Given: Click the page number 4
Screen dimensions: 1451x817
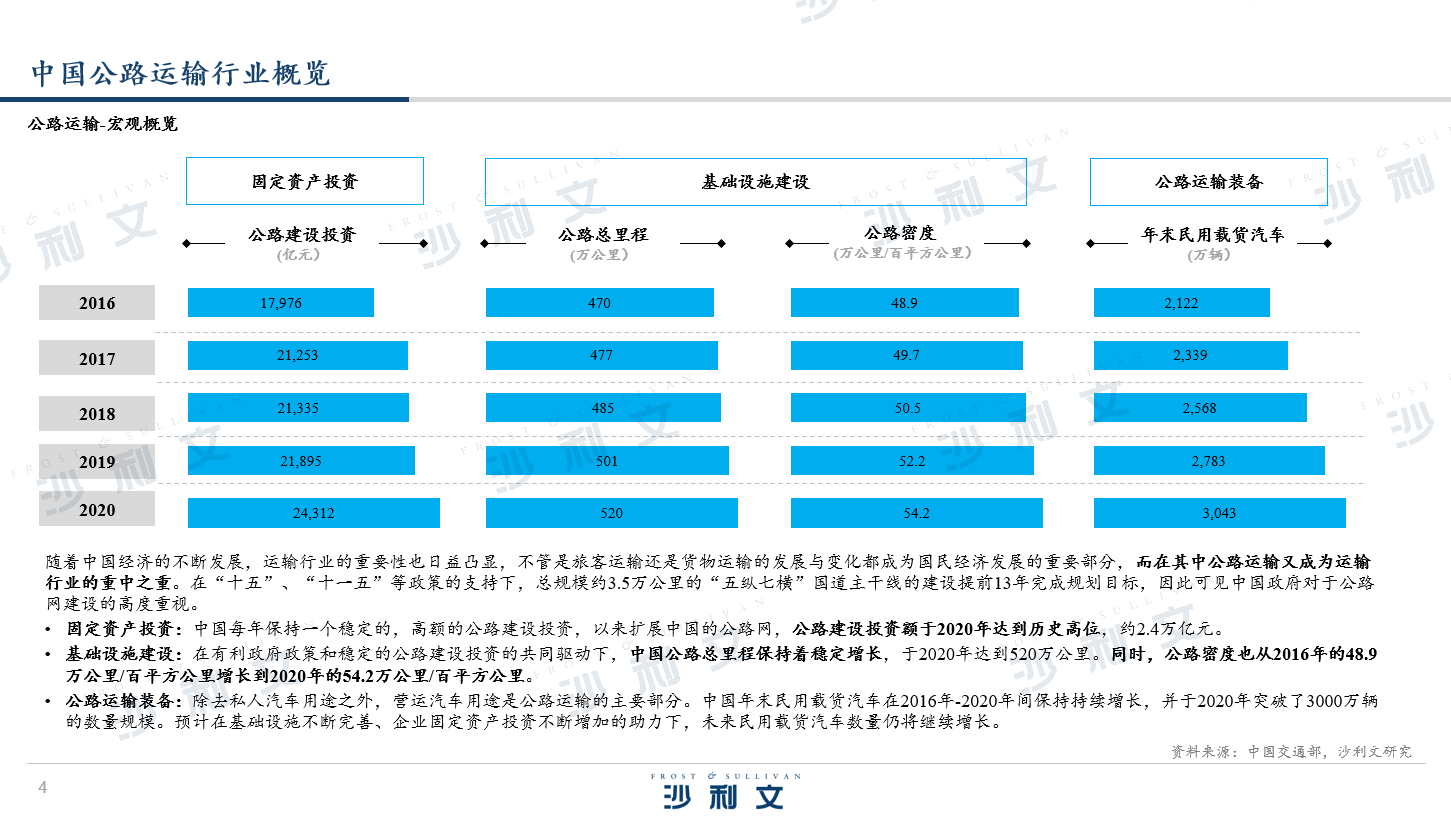Looking at the screenshot, I should pyautogui.click(x=42, y=788).
